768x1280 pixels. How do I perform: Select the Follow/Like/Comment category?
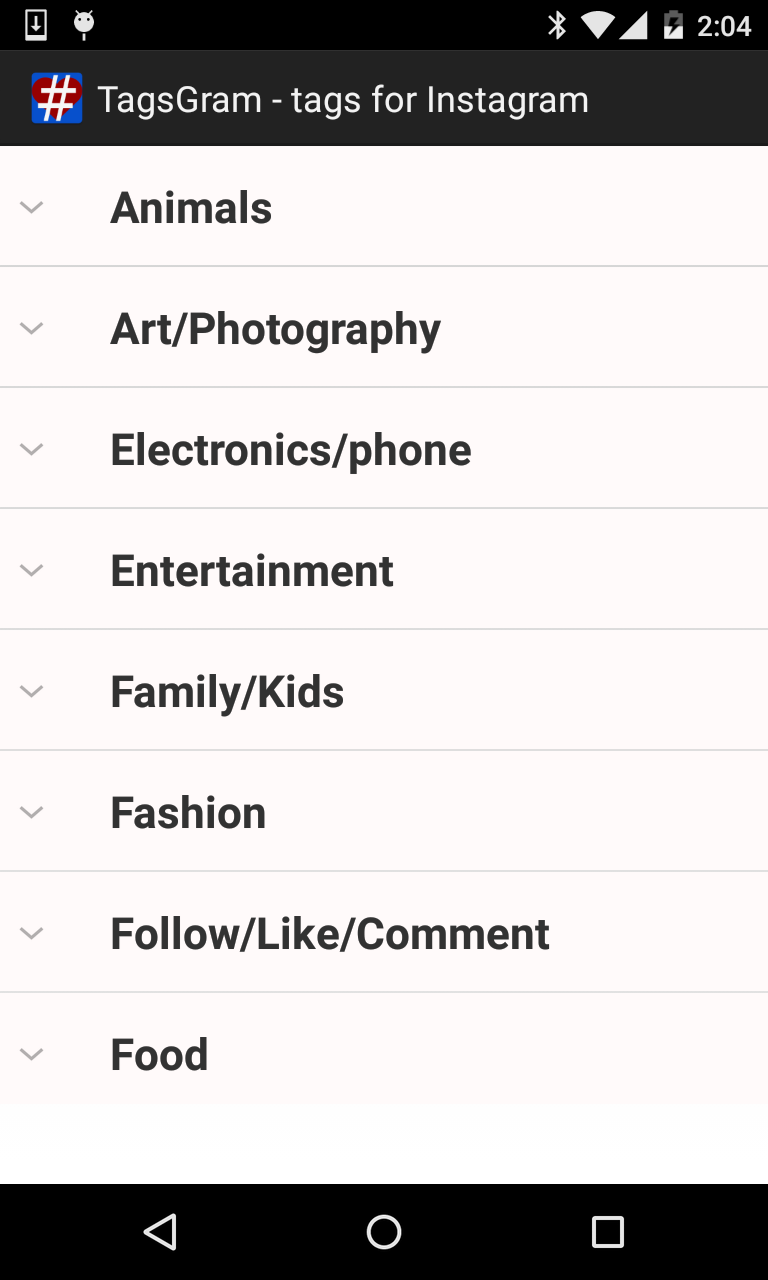click(329, 933)
